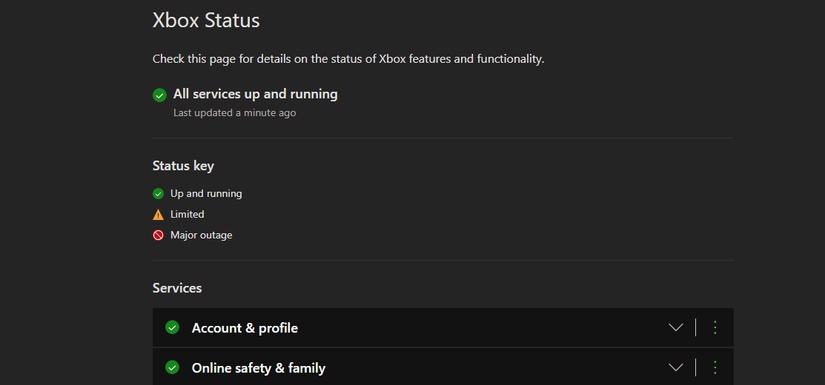The image size is (825, 385).
Task: Click the Status key heading
Action: click(x=183, y=166)
